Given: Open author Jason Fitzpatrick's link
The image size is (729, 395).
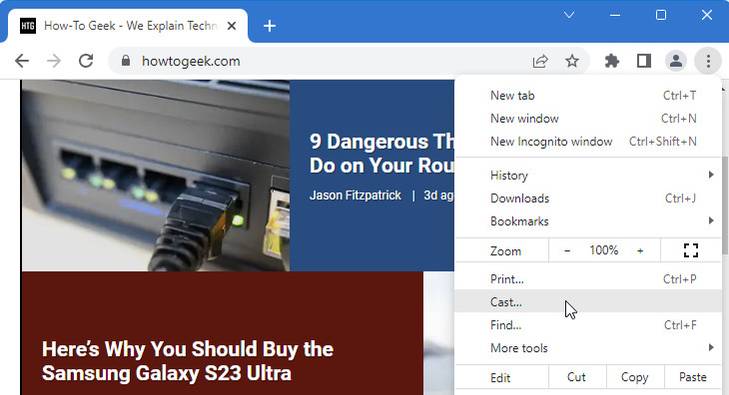Looking at the screenshot, I should click(x=355, y=195).
